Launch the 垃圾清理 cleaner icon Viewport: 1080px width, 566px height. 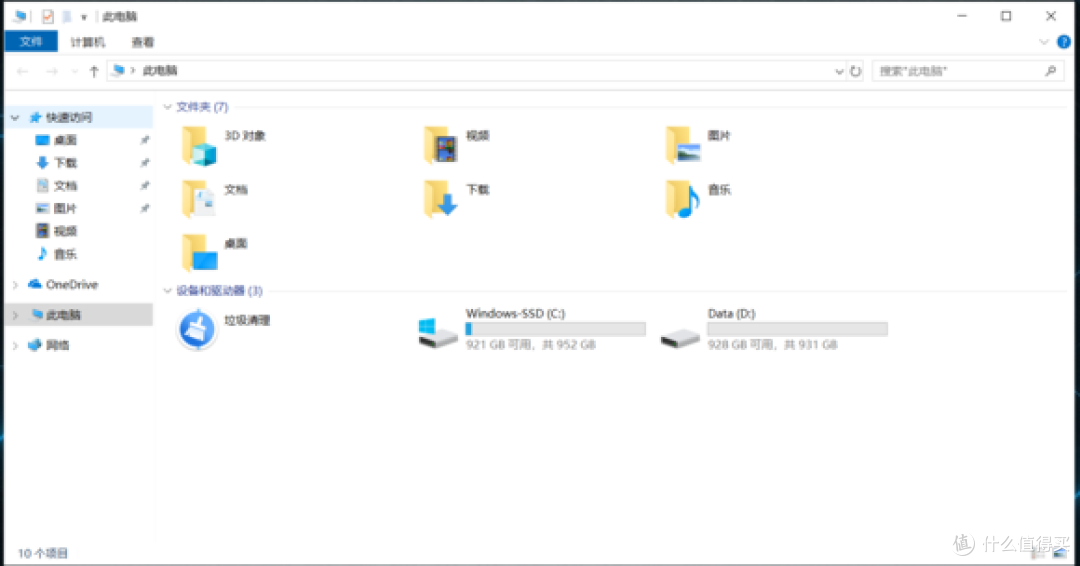[197, 329]
